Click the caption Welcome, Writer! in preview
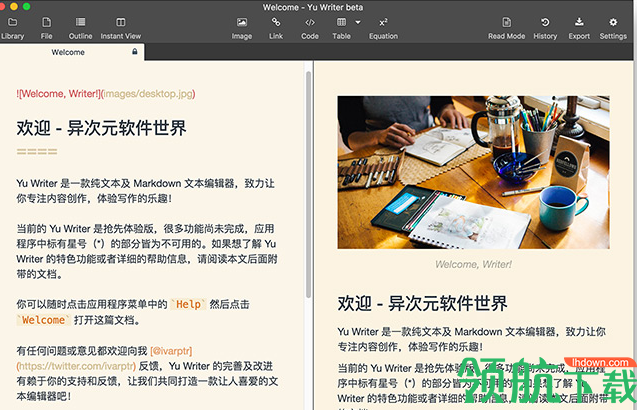Screen dimensions: 637x410 tap(473, 265)
